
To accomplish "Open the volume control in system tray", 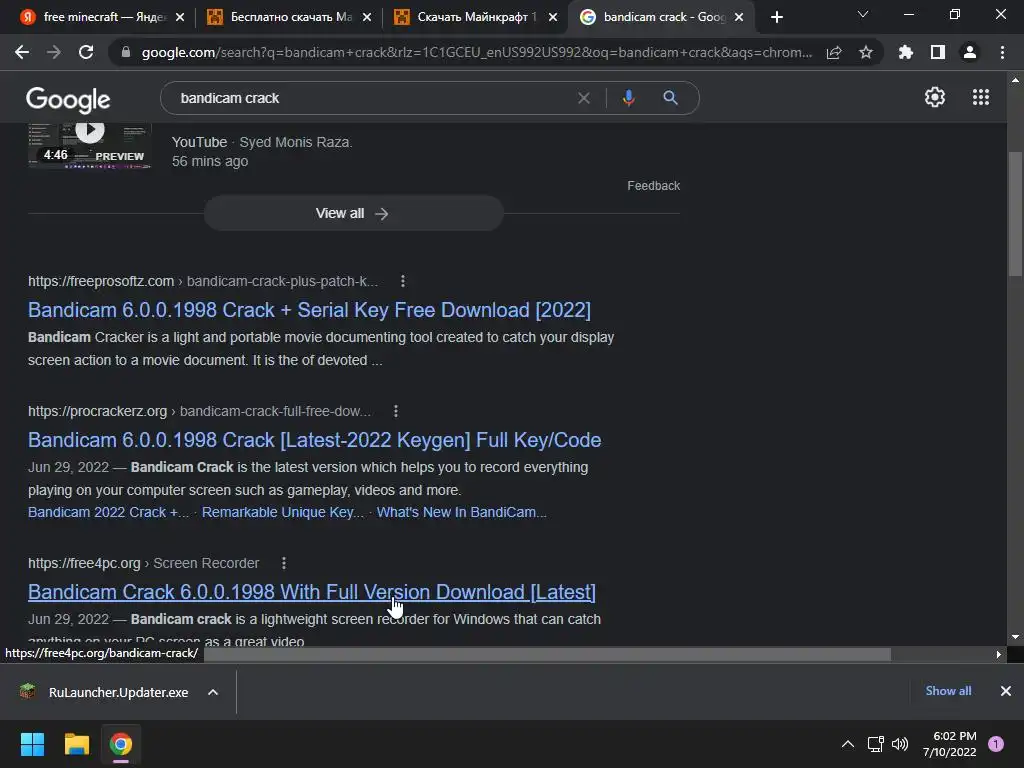I will pyautogui.click(x=900, y=744).
